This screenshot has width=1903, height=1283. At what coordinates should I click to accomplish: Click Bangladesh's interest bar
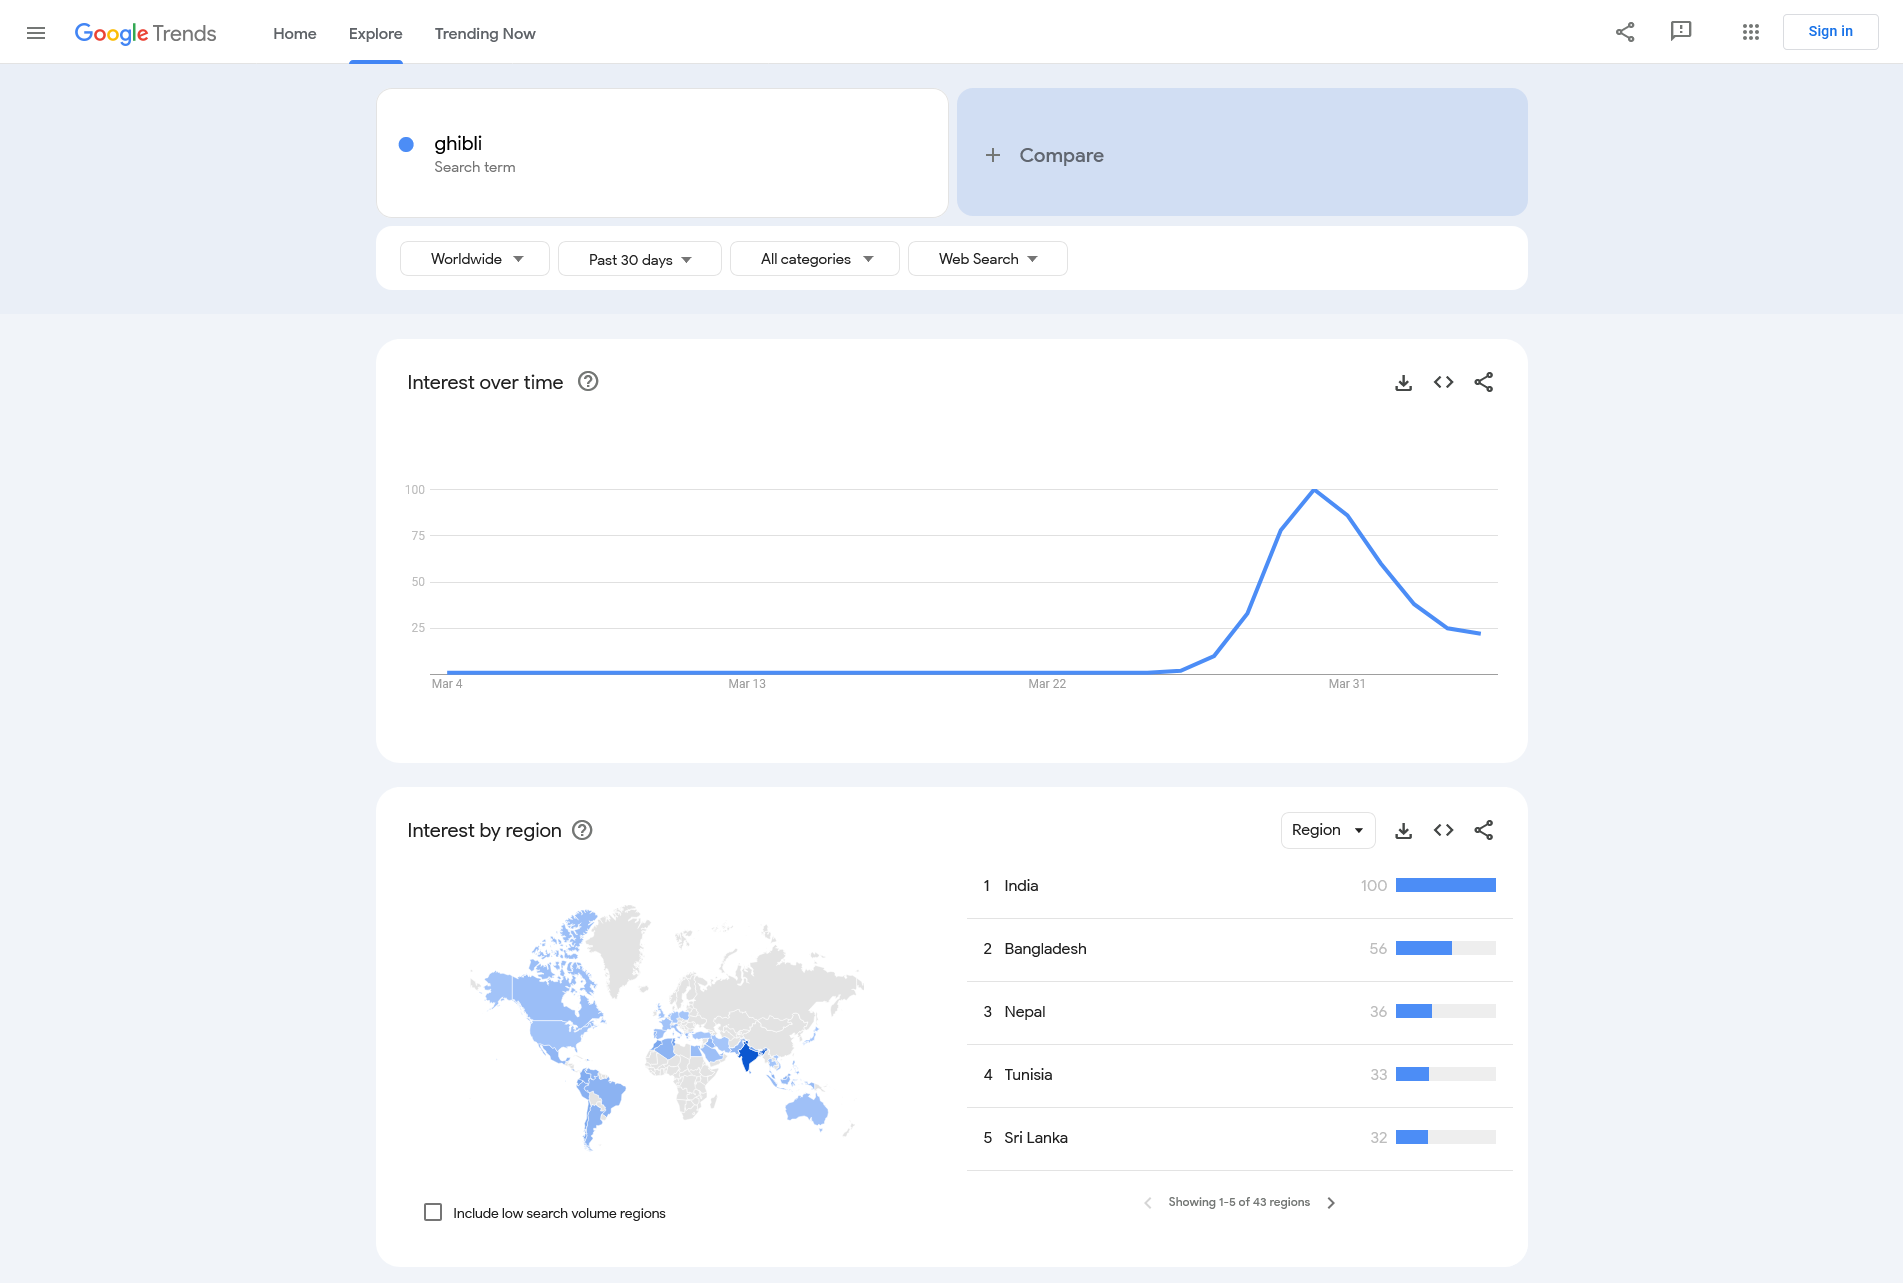(x=1446, y=948)
